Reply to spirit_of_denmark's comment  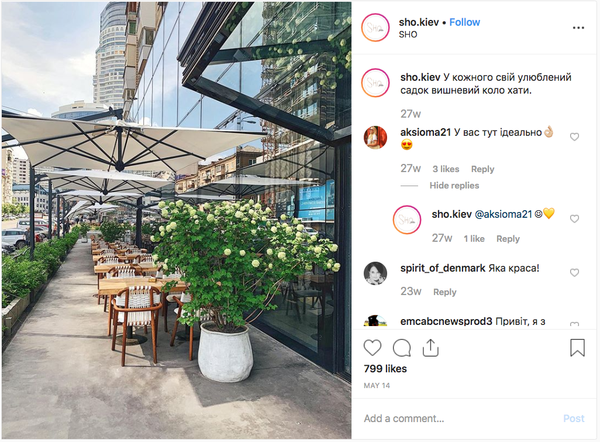[x=445, y=292]
